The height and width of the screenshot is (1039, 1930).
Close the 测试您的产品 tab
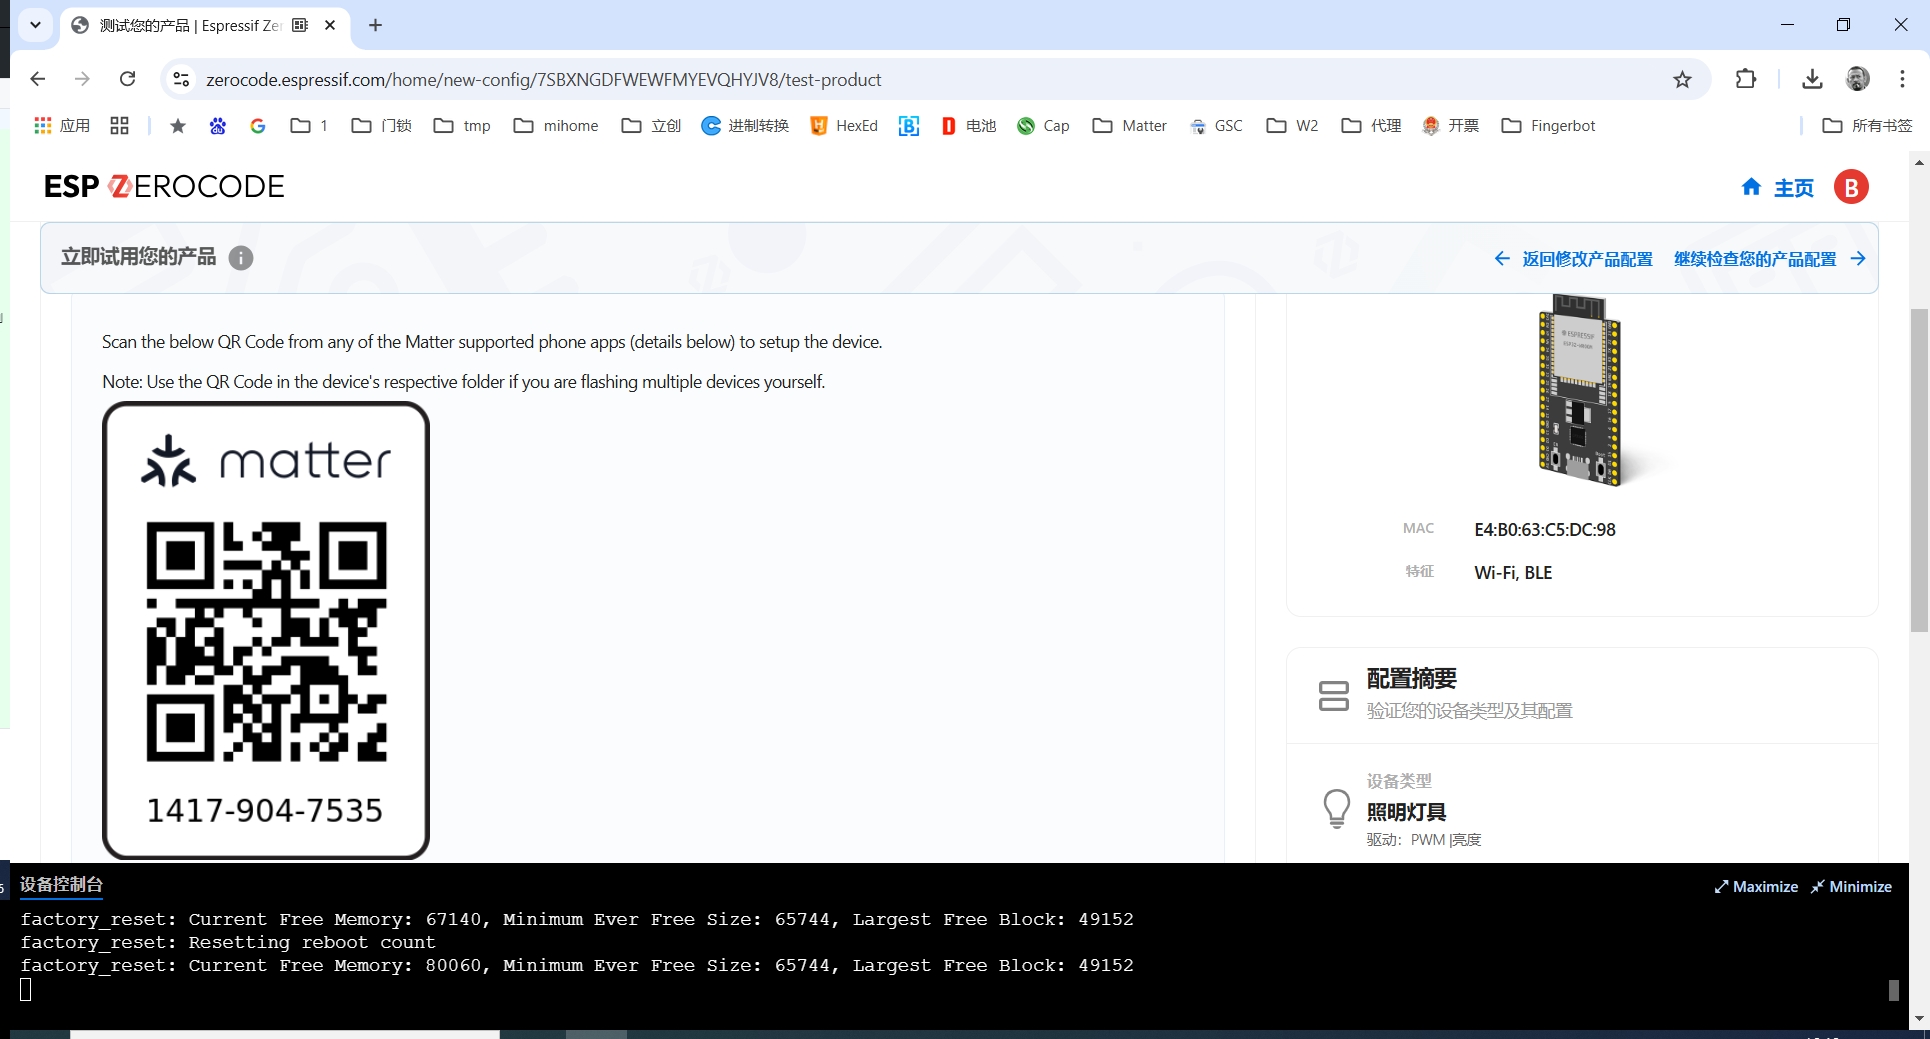(x=330, y=25)
